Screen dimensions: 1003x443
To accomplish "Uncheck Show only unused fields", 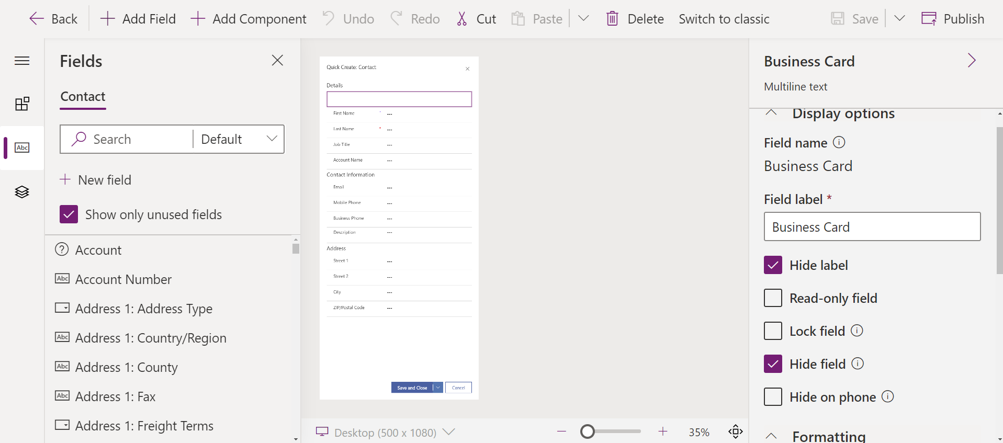I will tap(69, 214).
